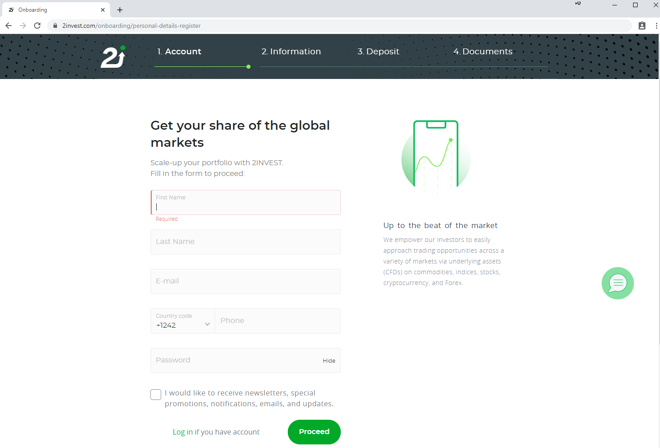Maximize the browser window
660x448 pixels.
635,5
